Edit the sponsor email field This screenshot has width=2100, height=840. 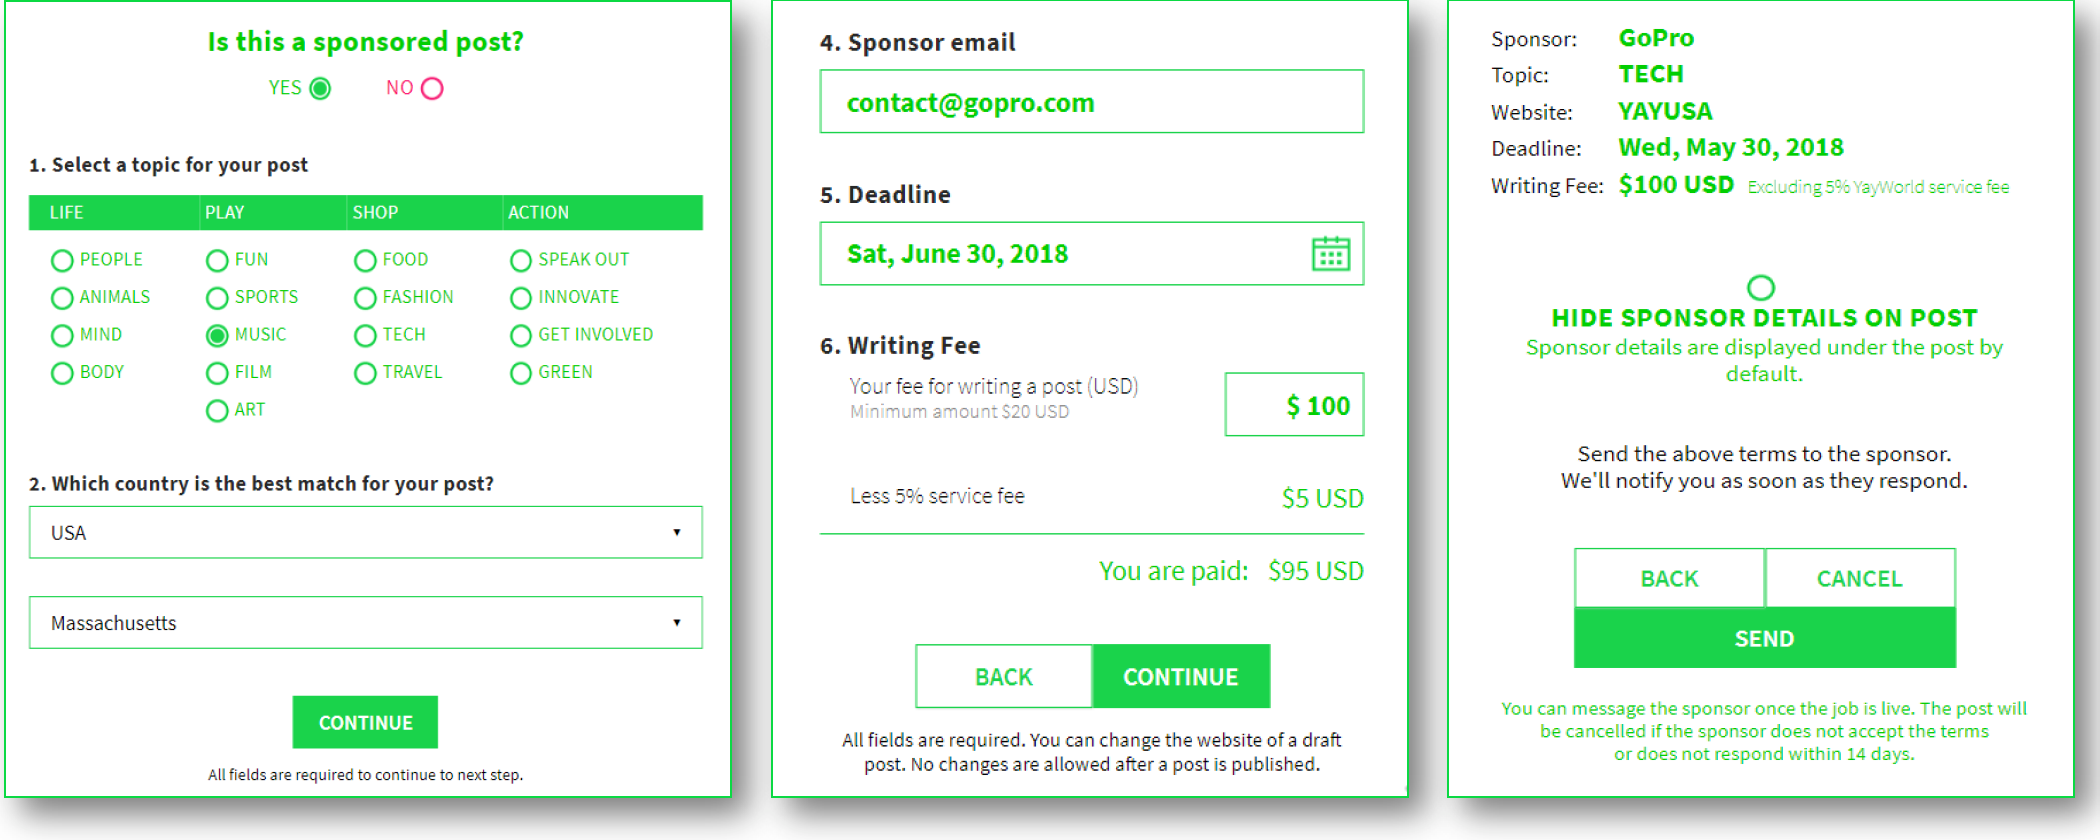pos(1092,102)
